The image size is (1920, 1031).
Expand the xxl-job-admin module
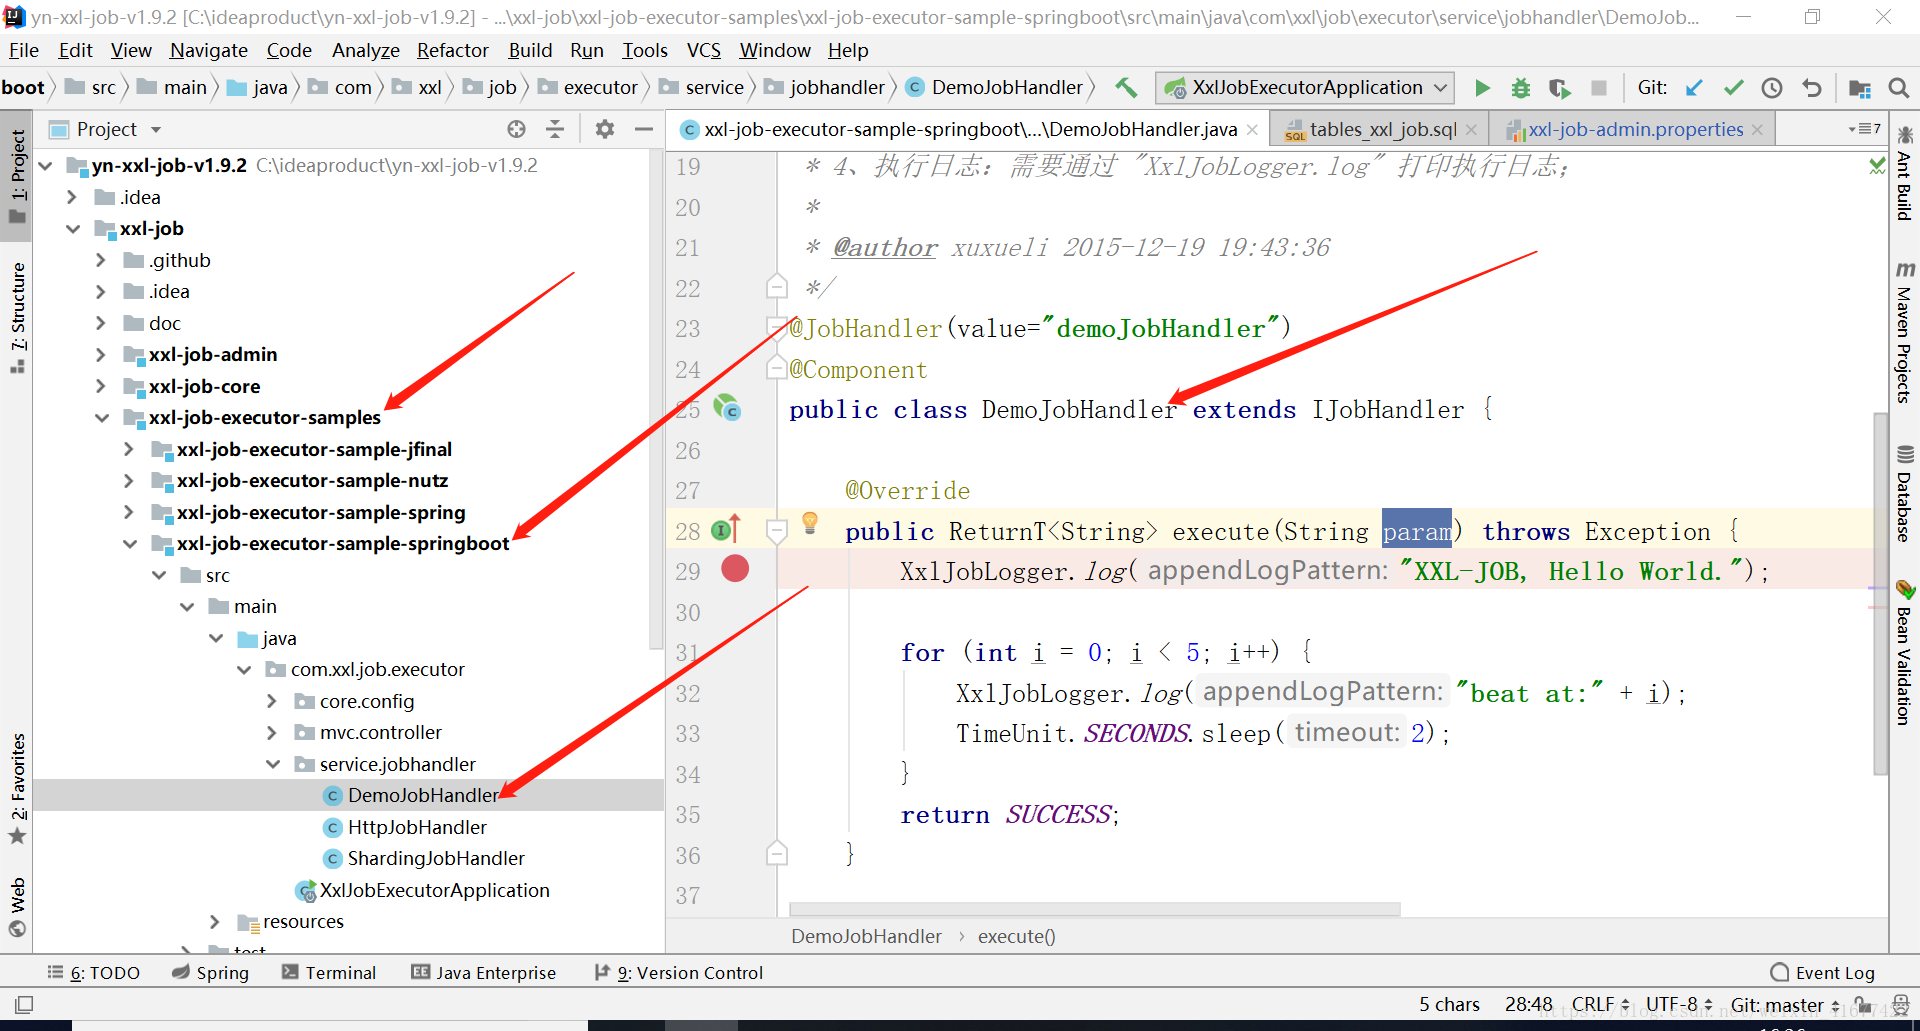[x=100, y=355]
